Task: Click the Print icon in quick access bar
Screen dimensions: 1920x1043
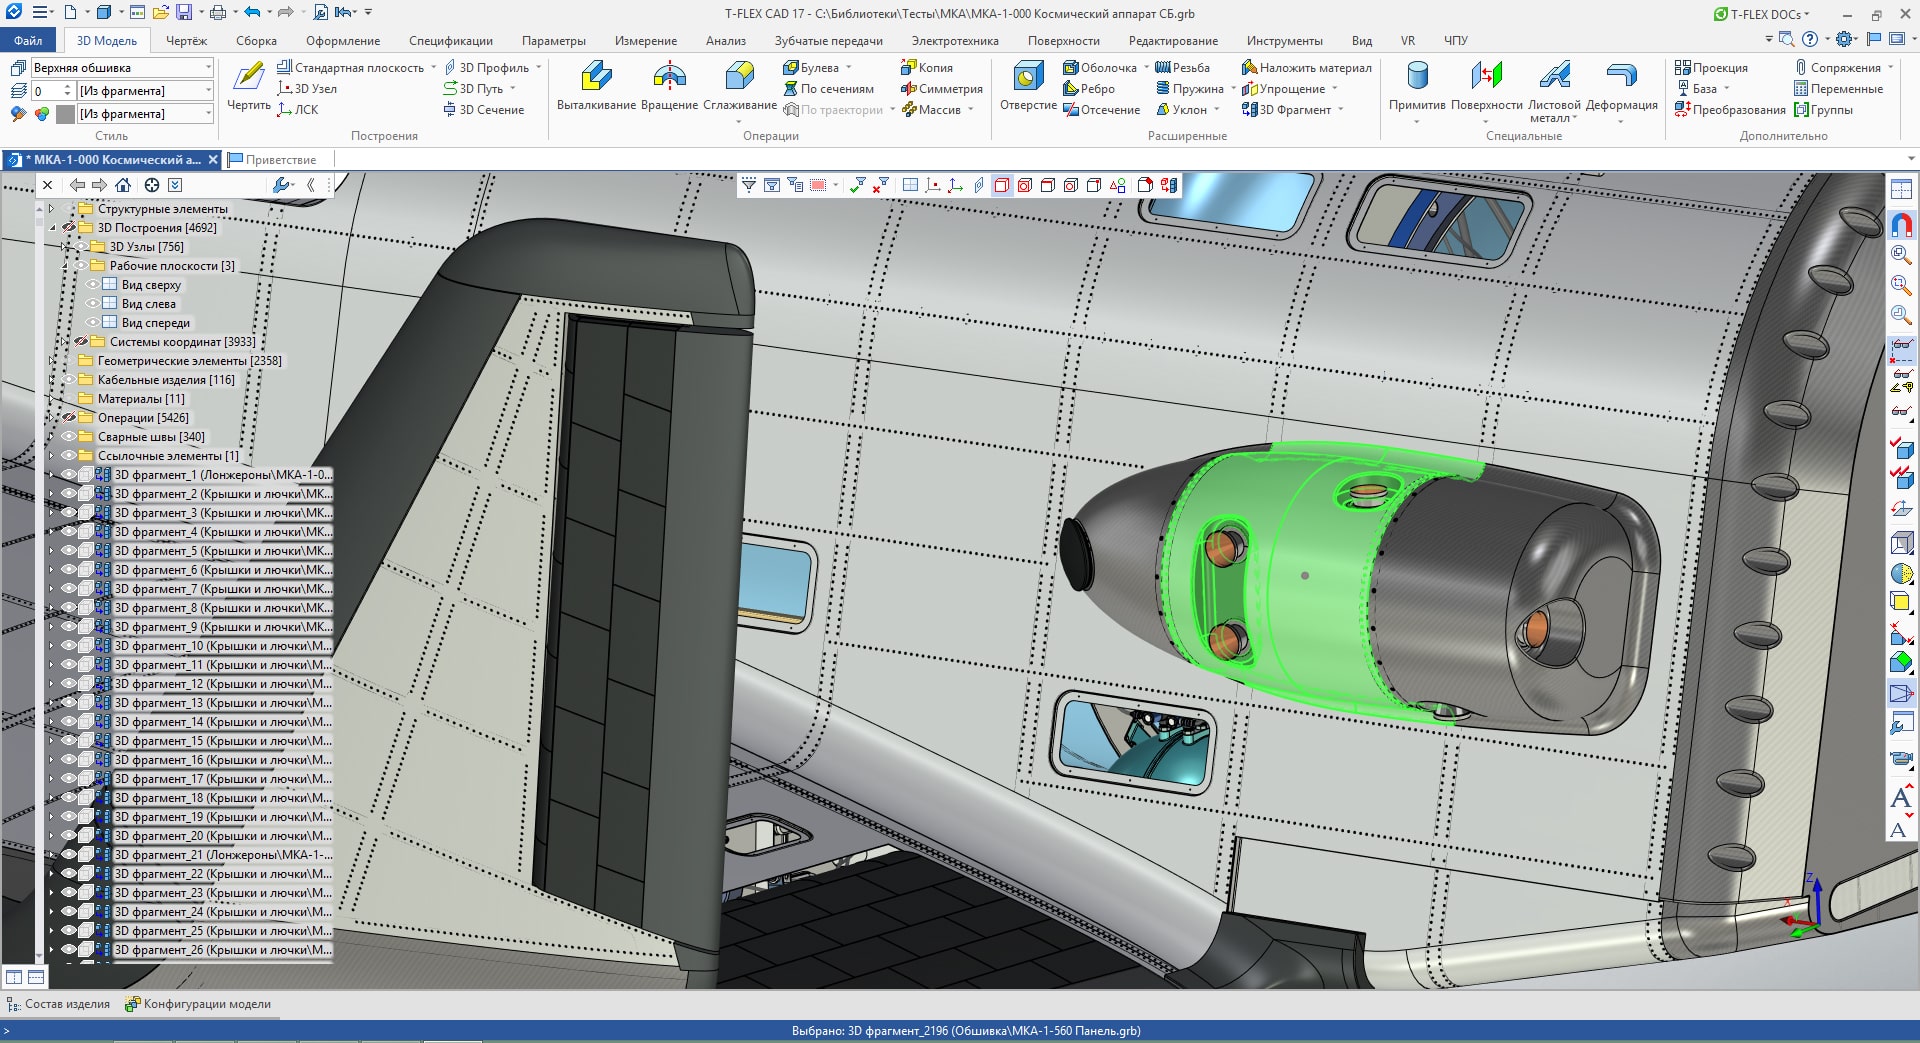Action: coord(218,13)
